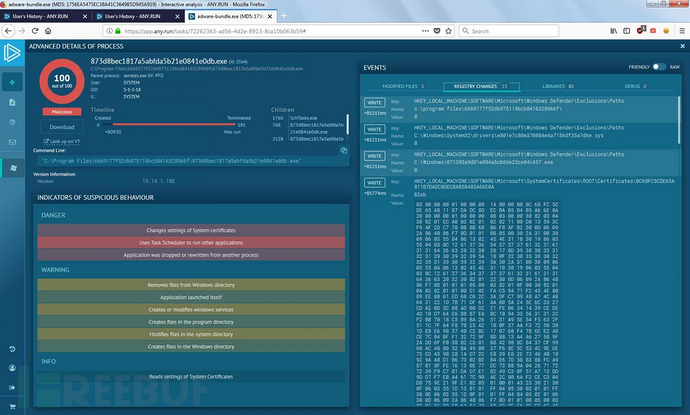Toggle the Friendly/Raw switch
The height and width of the screenshot is (415, 690).
(660, 67)
